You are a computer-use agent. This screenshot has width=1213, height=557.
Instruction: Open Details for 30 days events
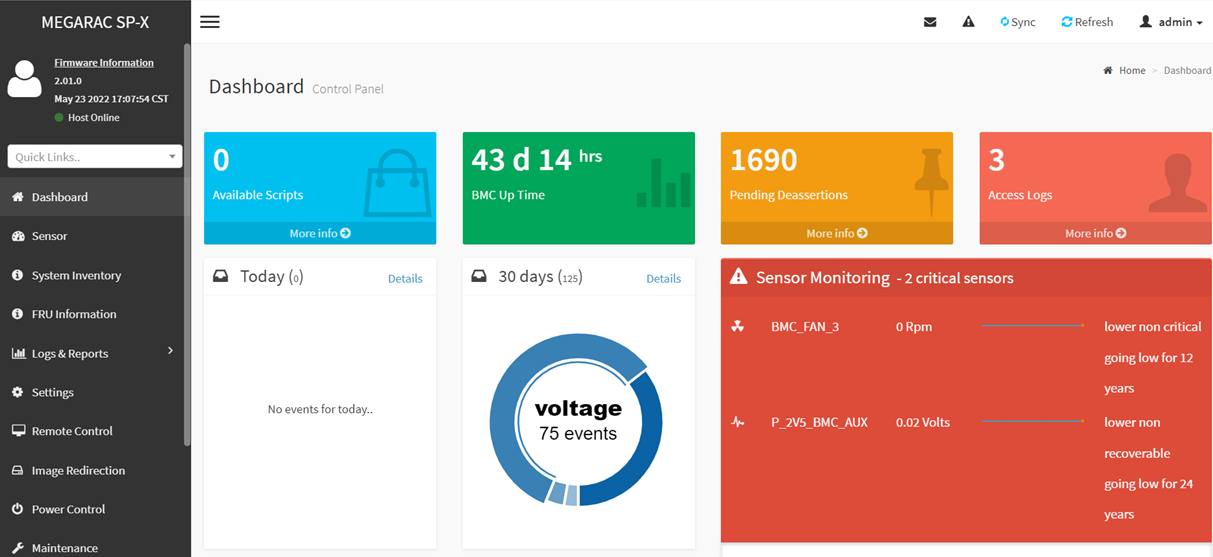pos(663,279)
